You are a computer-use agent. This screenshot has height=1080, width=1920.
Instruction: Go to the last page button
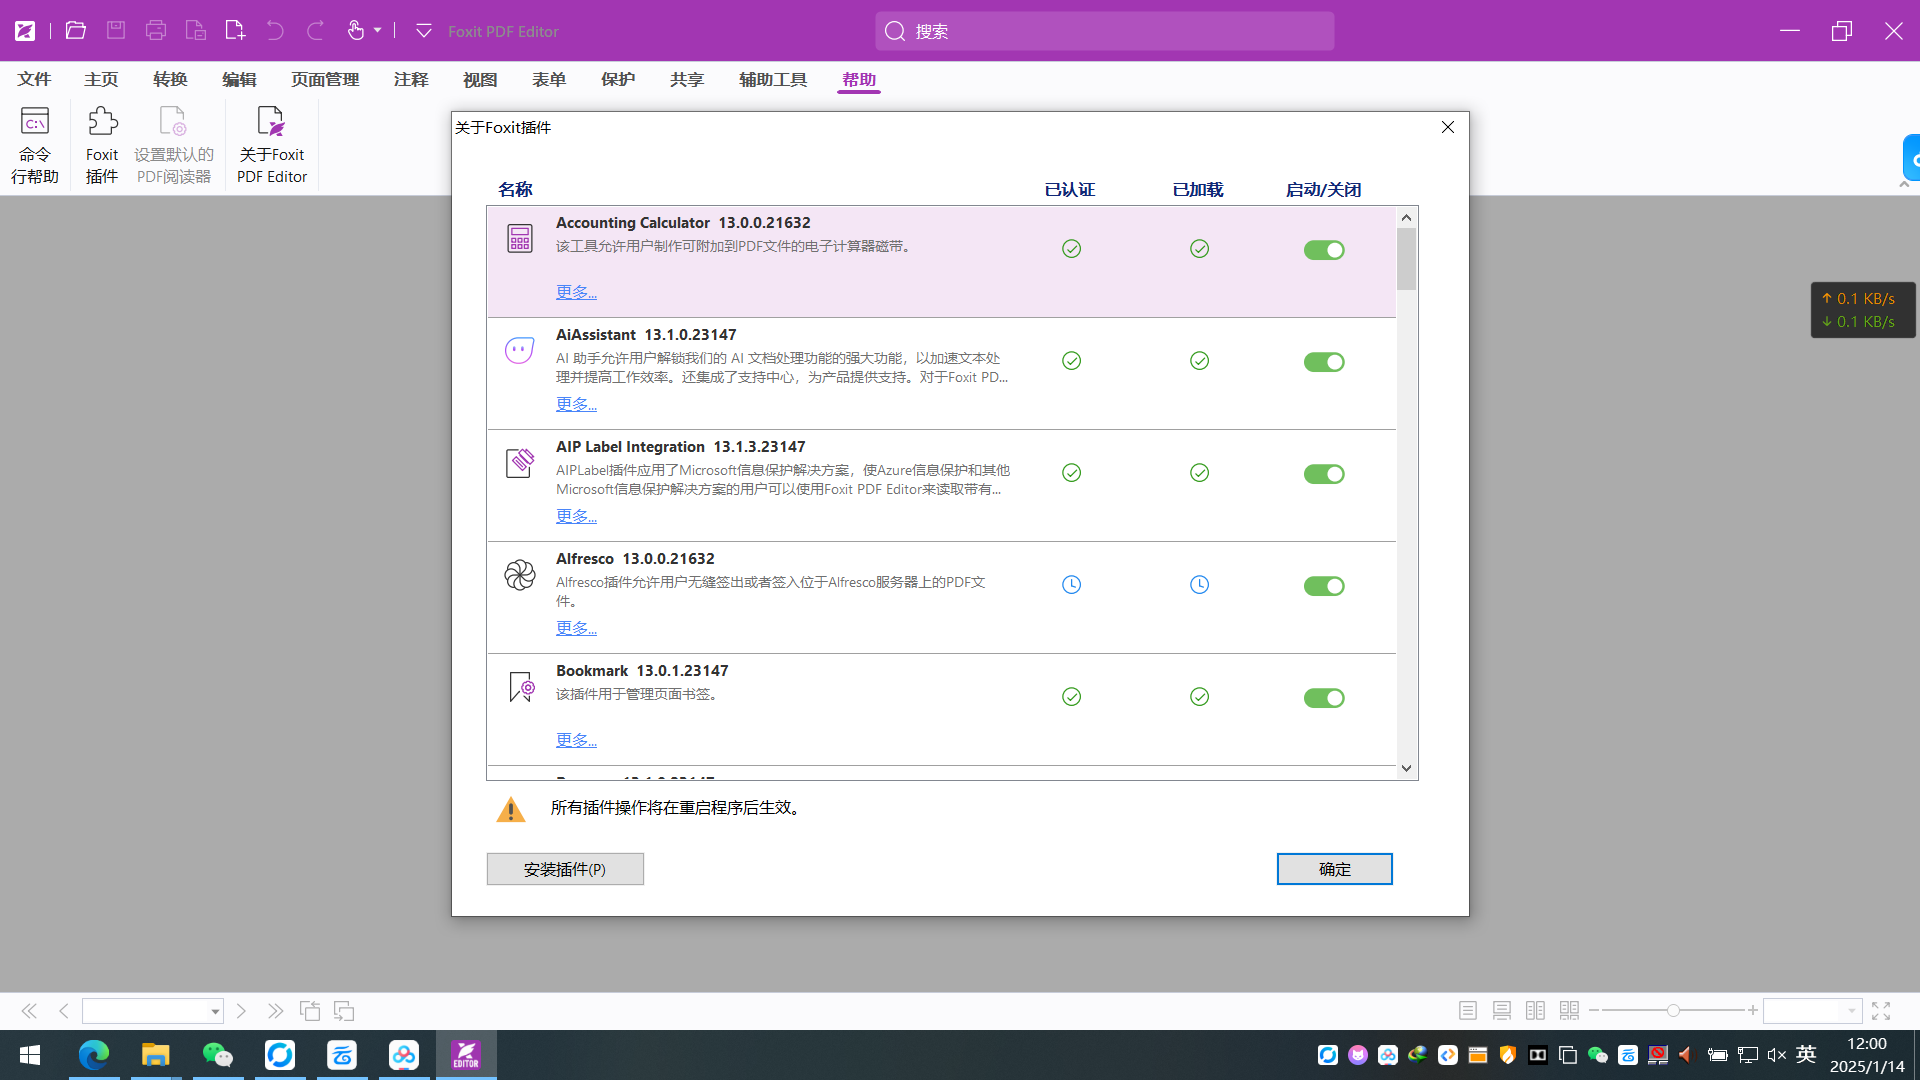coord(275,1011)
